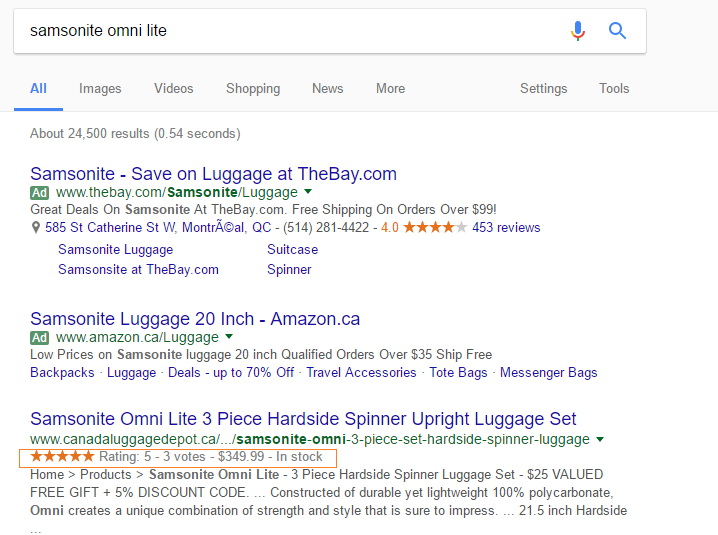Click the magnifying glass search icon

point(618,31)
